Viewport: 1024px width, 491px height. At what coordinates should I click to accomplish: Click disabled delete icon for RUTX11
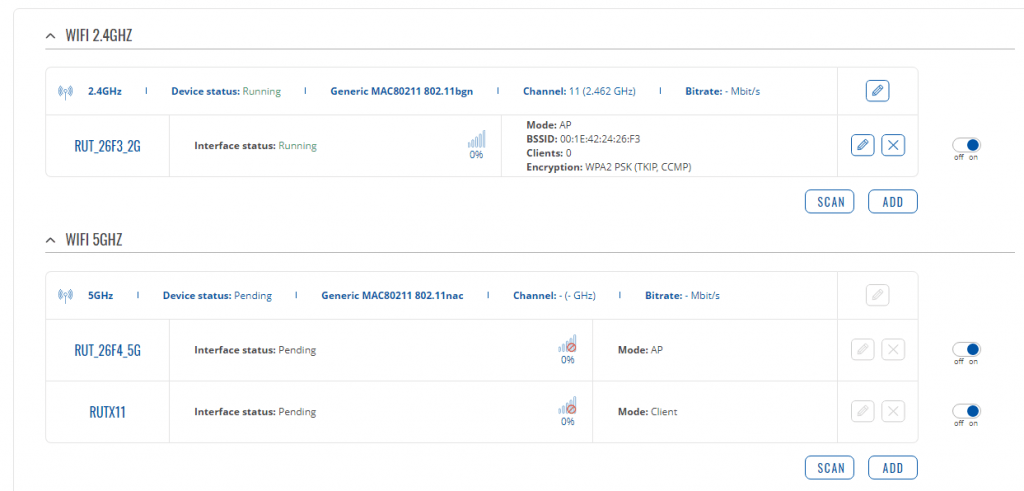893,411
